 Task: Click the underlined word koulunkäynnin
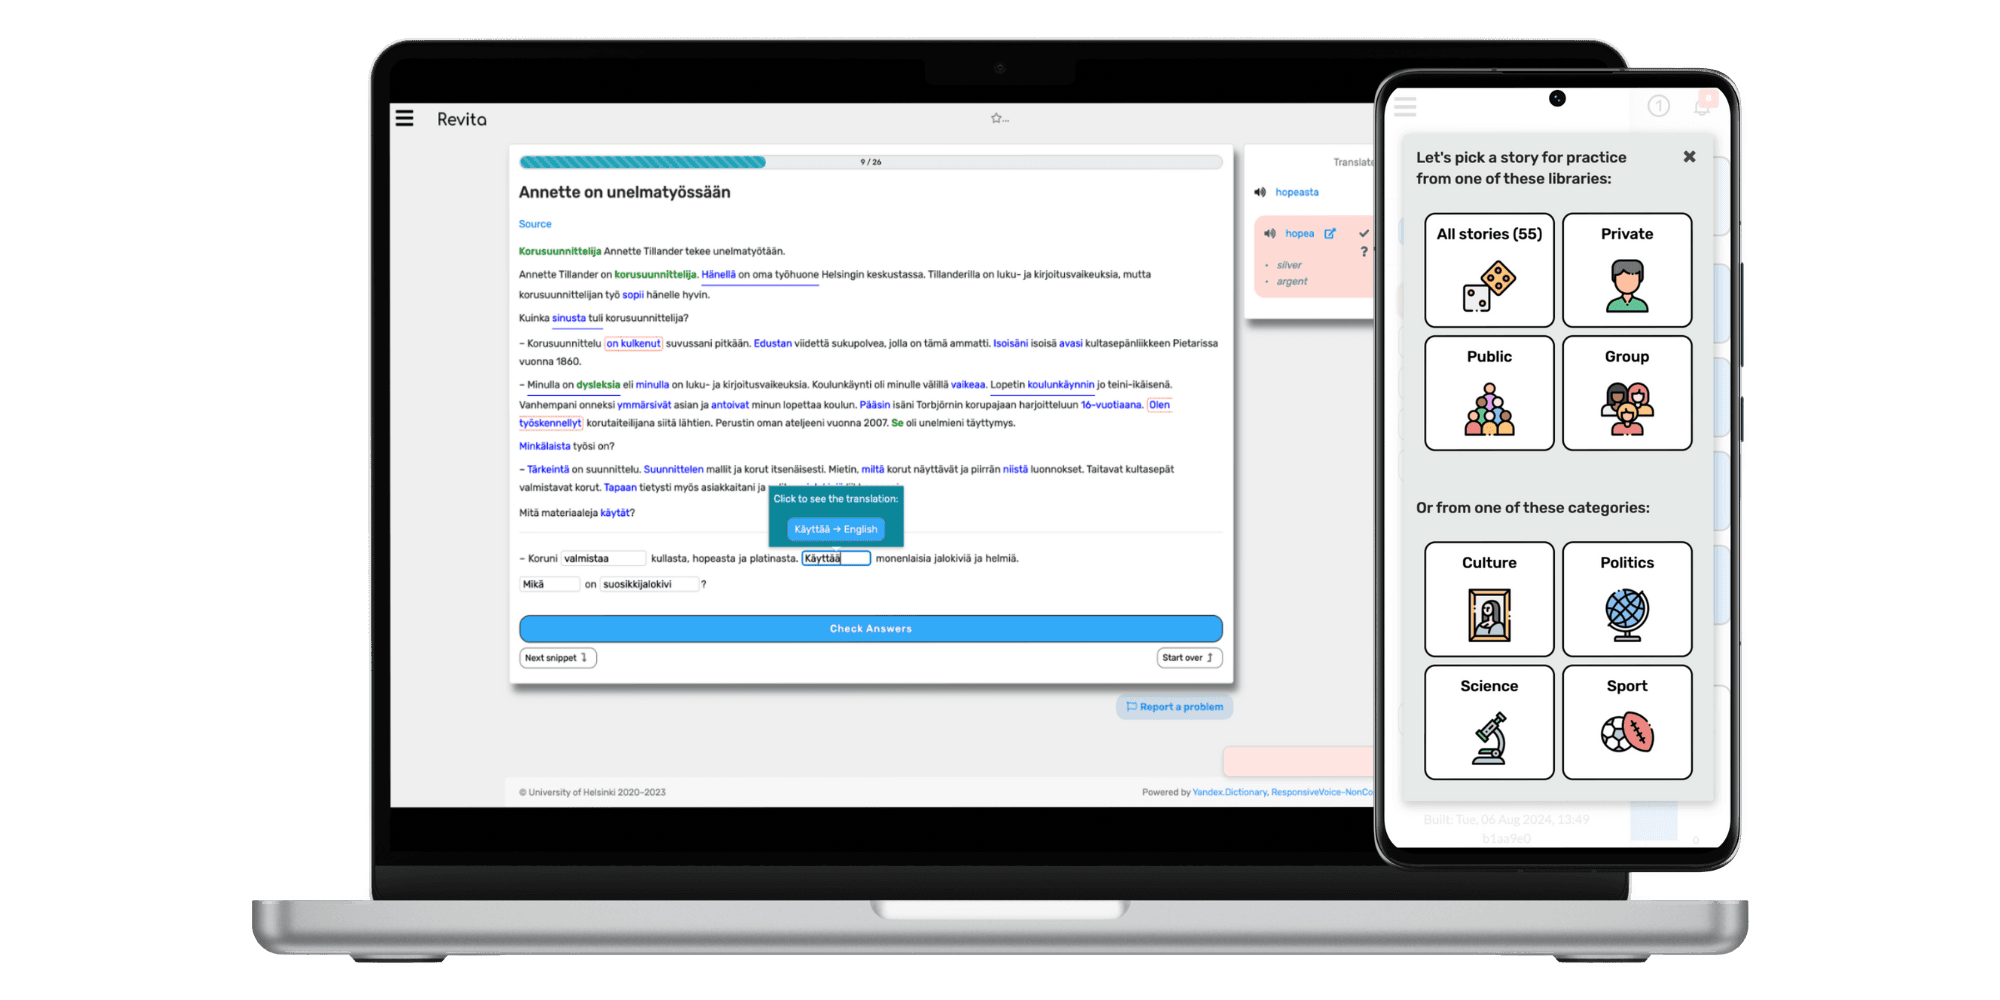point(1061,384)
